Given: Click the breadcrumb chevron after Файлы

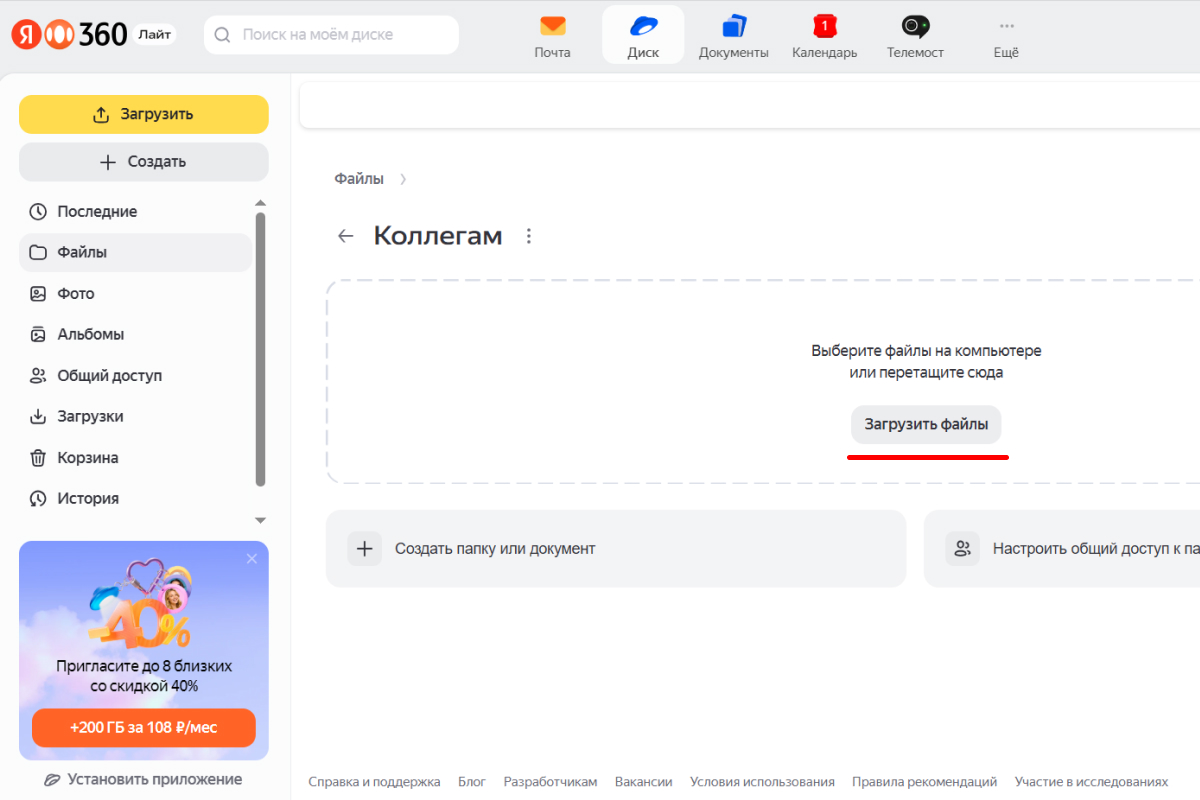Looking at the screenshot, I should point(403,180).
